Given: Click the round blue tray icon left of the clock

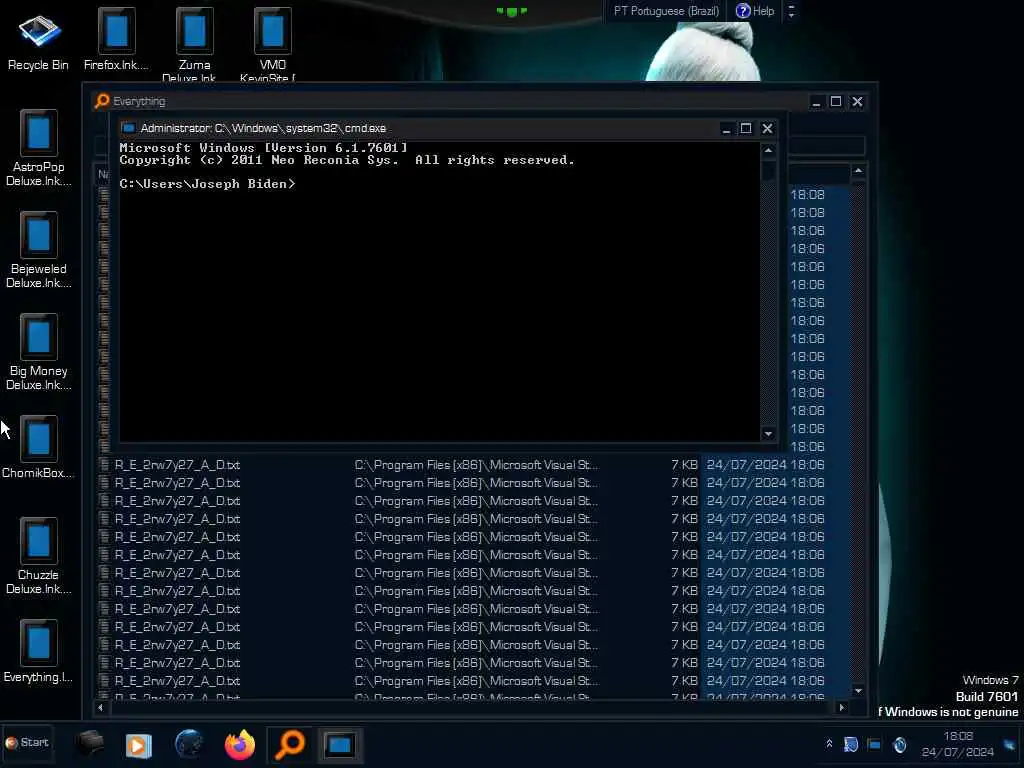Looking at the screenshot, I should coord(900,745).
